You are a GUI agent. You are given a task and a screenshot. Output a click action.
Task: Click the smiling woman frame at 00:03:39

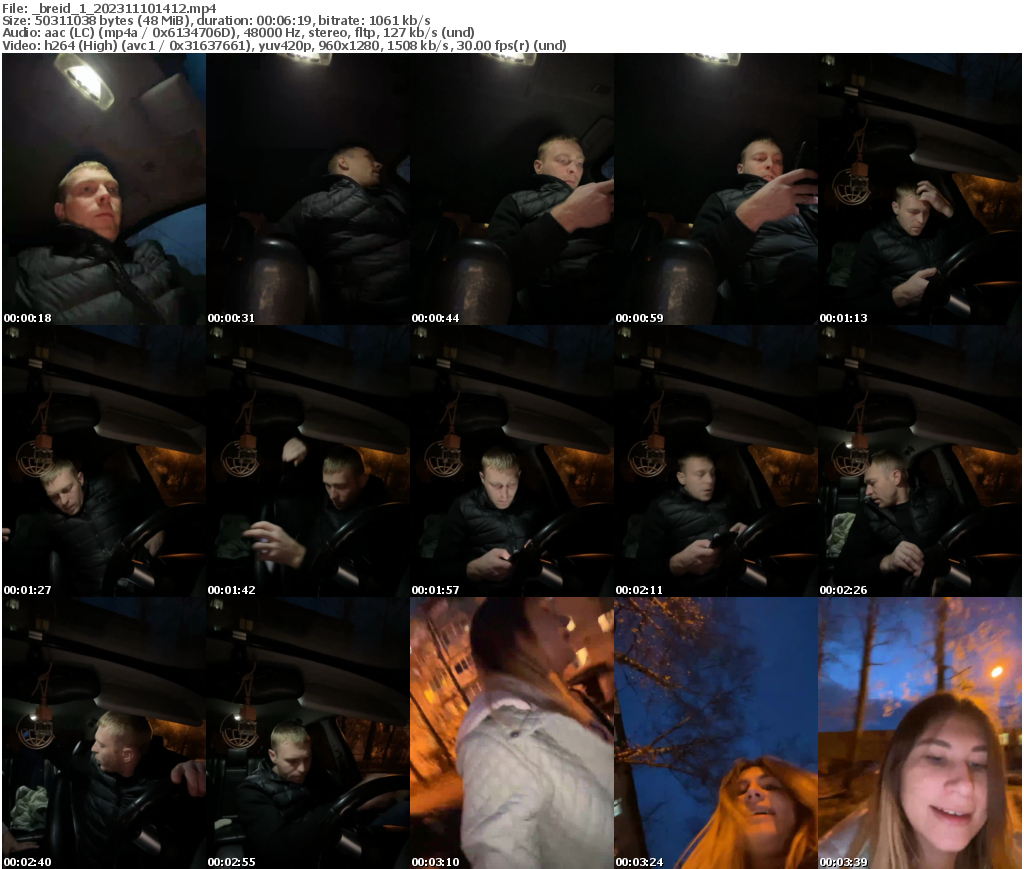(921, 734)
